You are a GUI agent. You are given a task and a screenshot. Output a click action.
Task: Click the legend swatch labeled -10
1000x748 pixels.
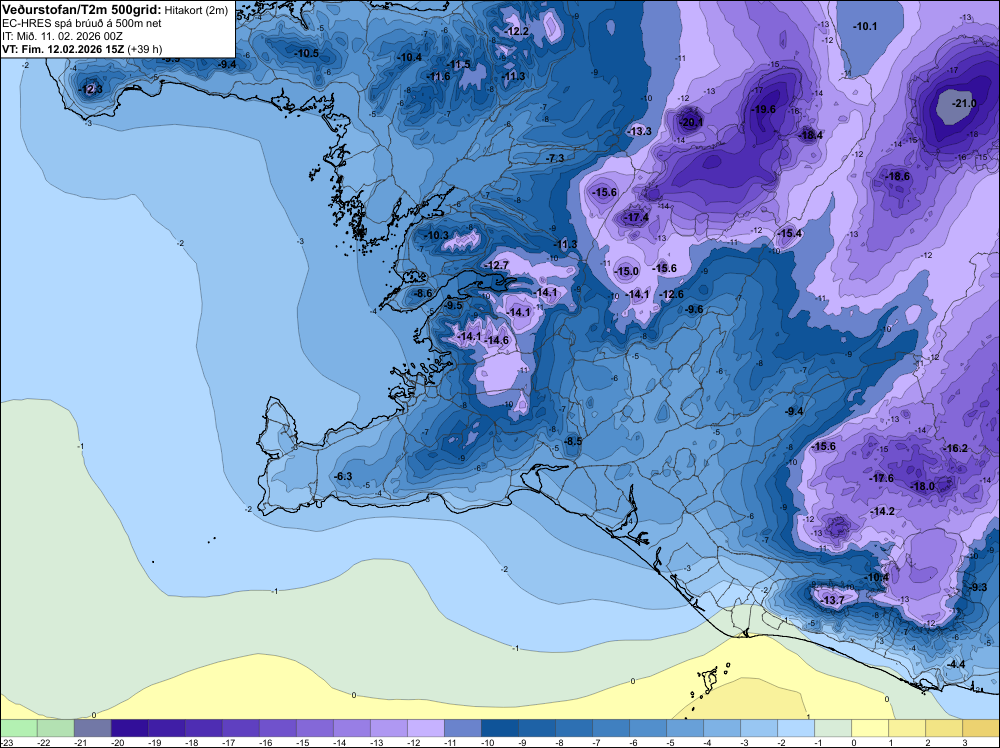499,728
